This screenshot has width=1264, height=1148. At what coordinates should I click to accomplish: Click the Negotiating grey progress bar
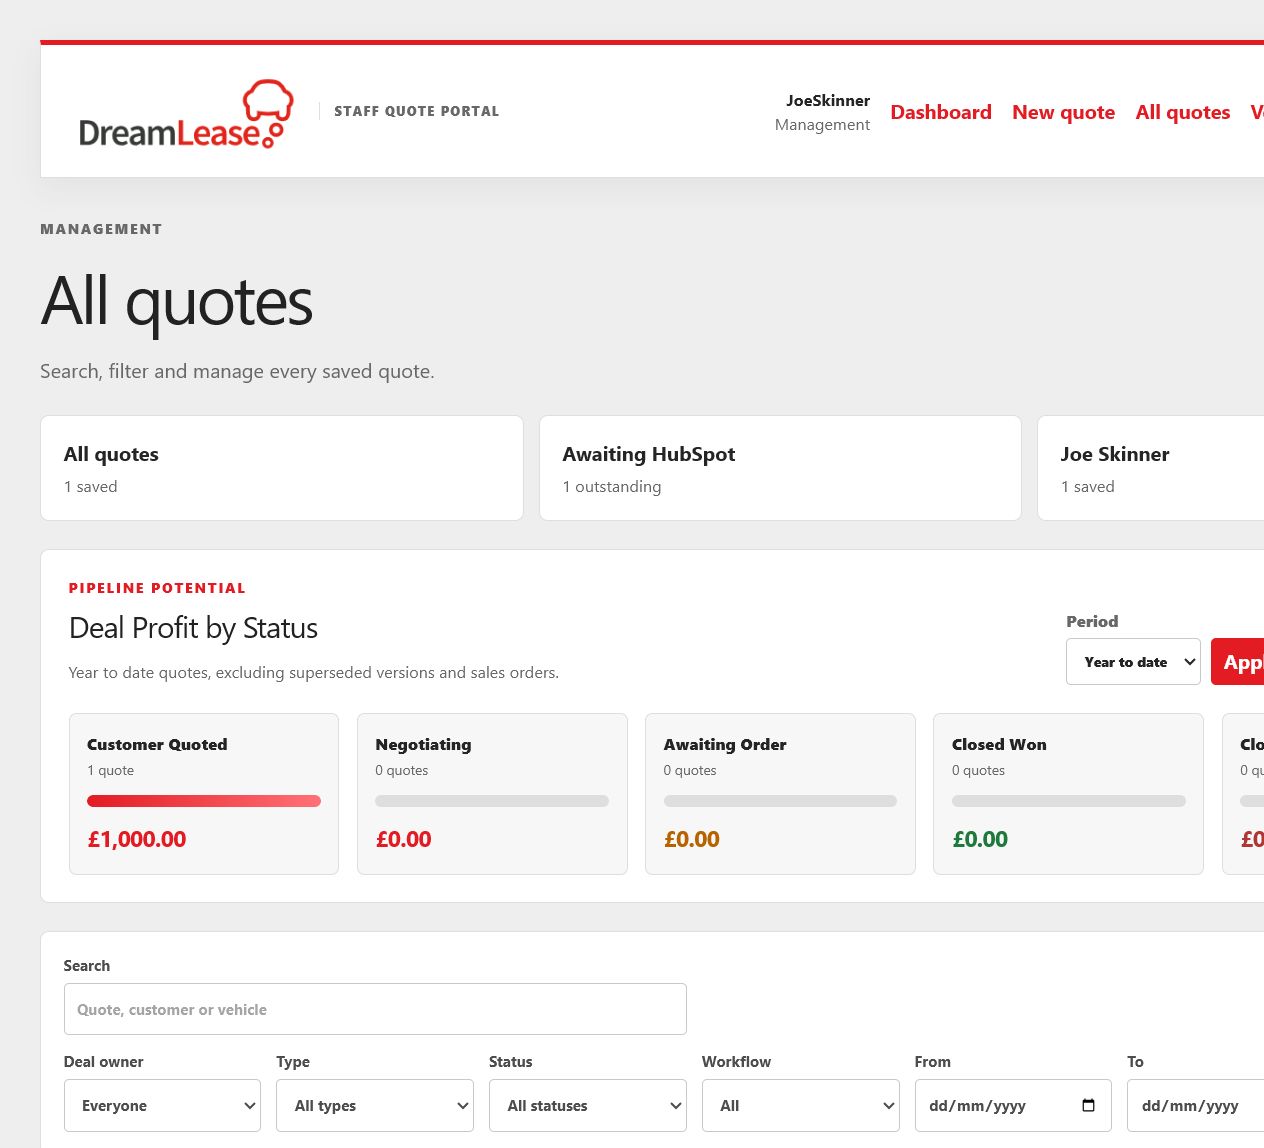pyautogui.click(x=492, y=801)
